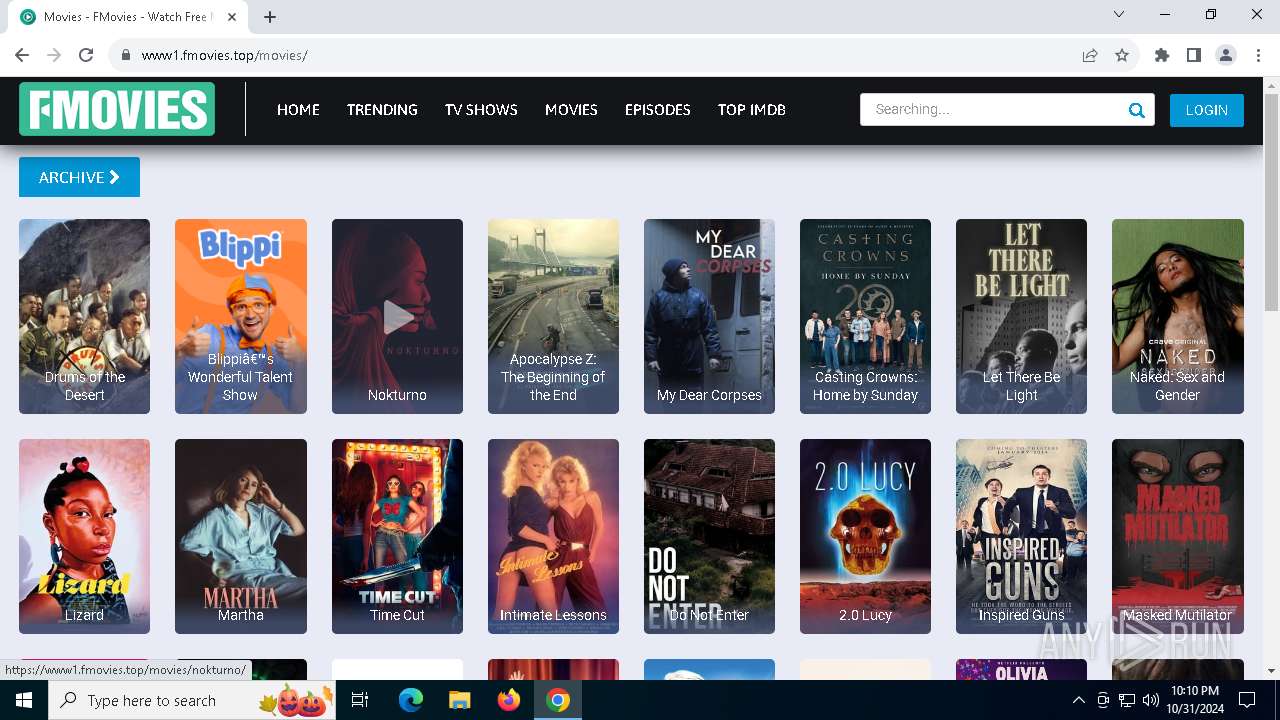Image resolution: width=1280 pixels, height=720 pixels.
Task: Click the volume tray icon
Action: tap(1151, 700)
